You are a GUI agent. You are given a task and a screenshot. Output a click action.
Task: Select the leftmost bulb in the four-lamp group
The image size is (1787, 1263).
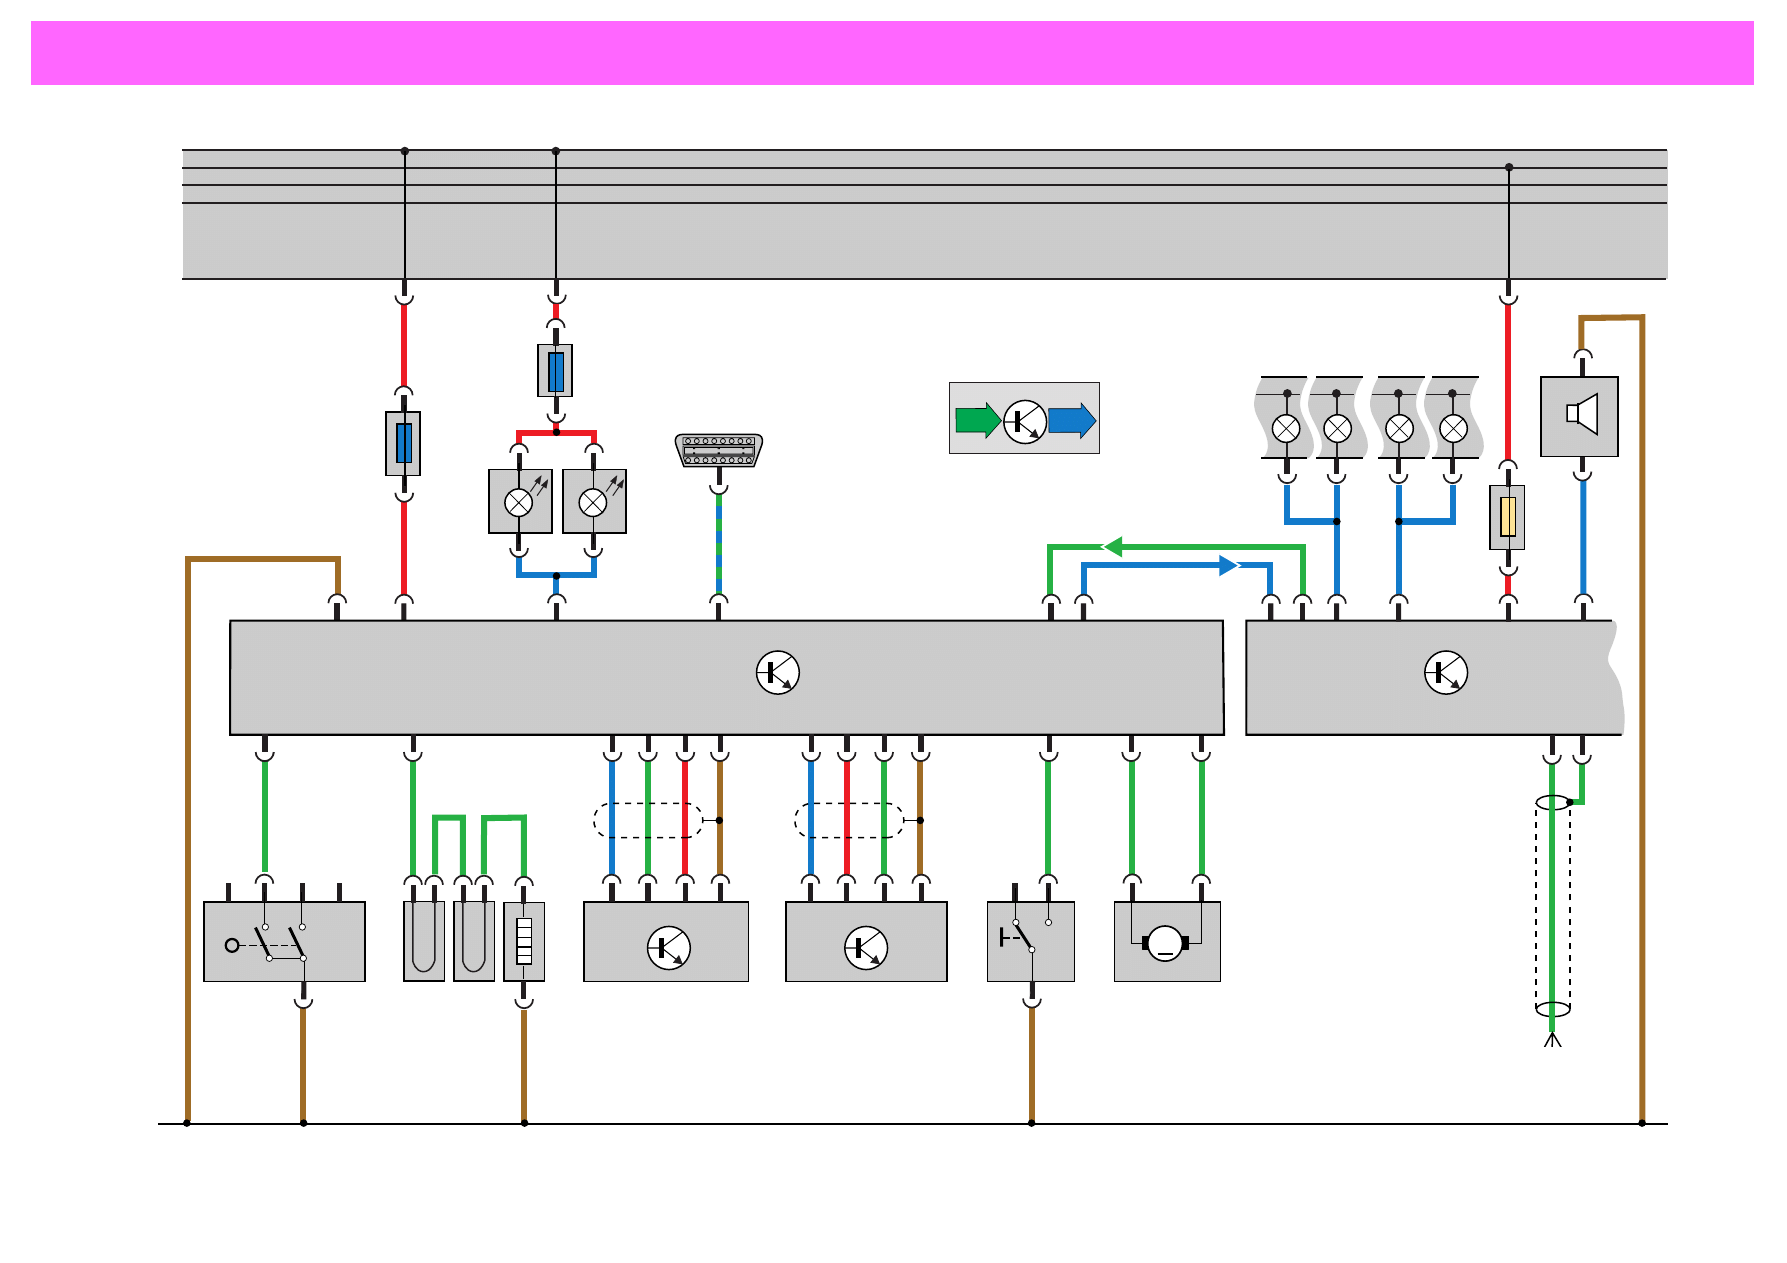click(x=1285, y=429)
